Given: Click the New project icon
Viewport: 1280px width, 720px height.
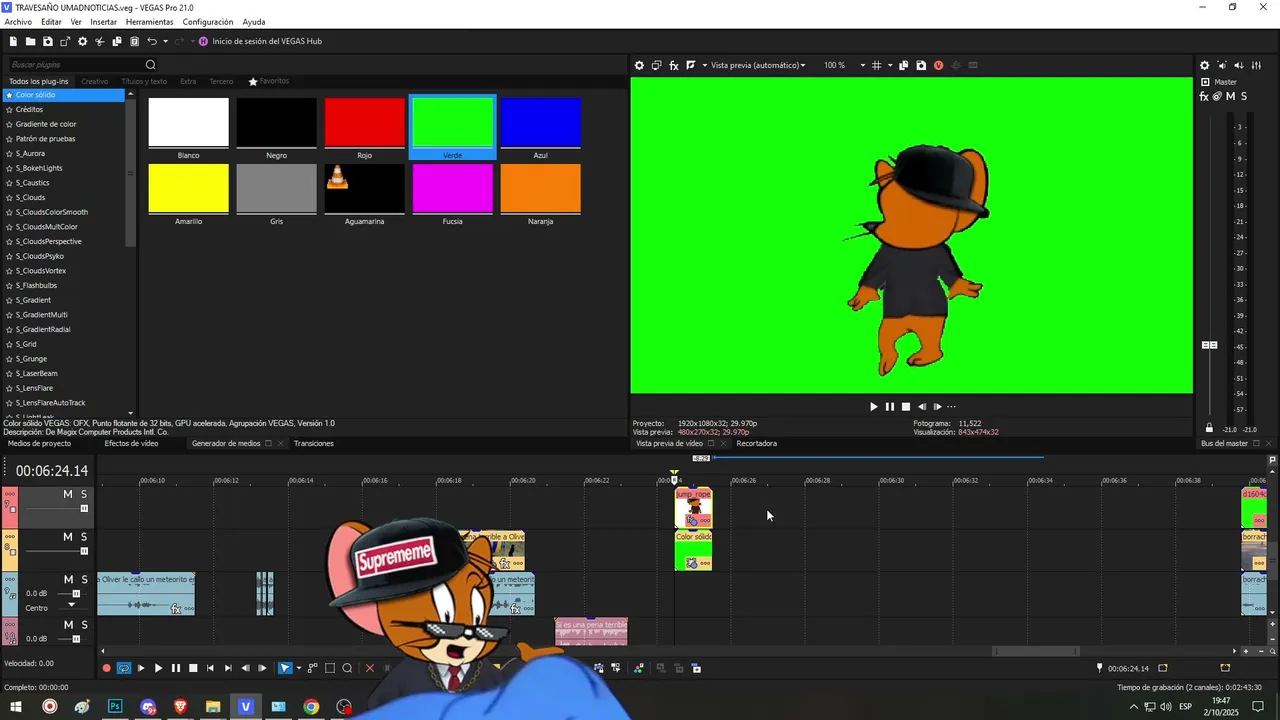Looking at the screenshot, I should pos(13,41).
